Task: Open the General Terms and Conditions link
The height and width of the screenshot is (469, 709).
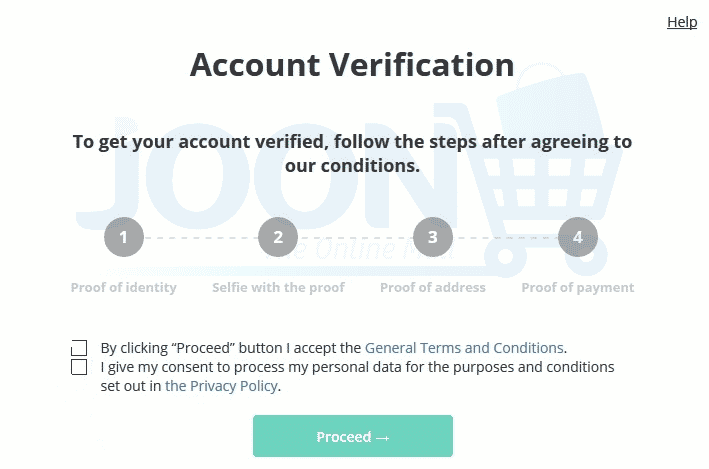Action: 464,348
